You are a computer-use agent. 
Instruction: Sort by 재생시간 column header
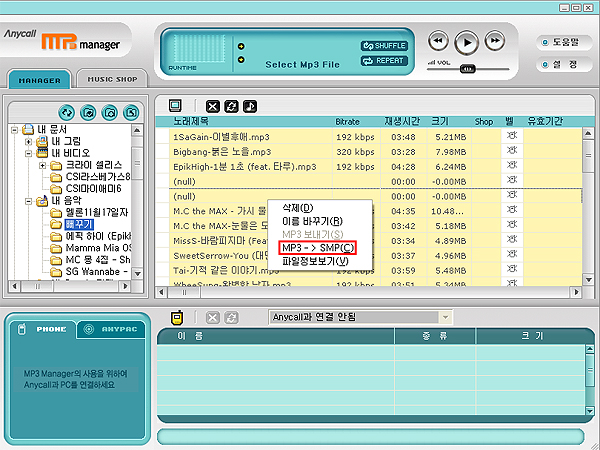(x=402, y=121)
